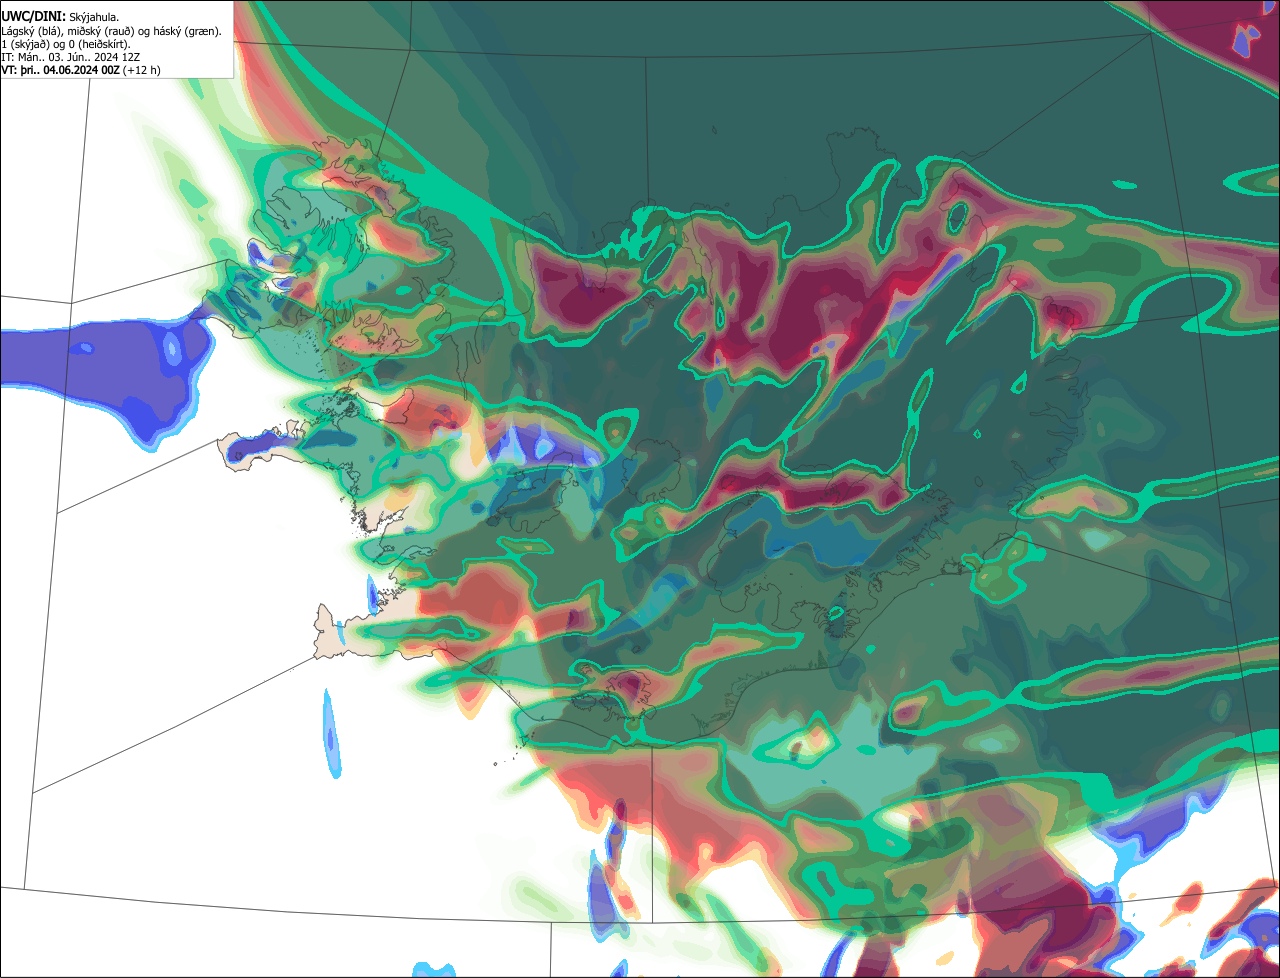Click the 'UWC/DINI: Skýjahula.' title text

point(60,17)
